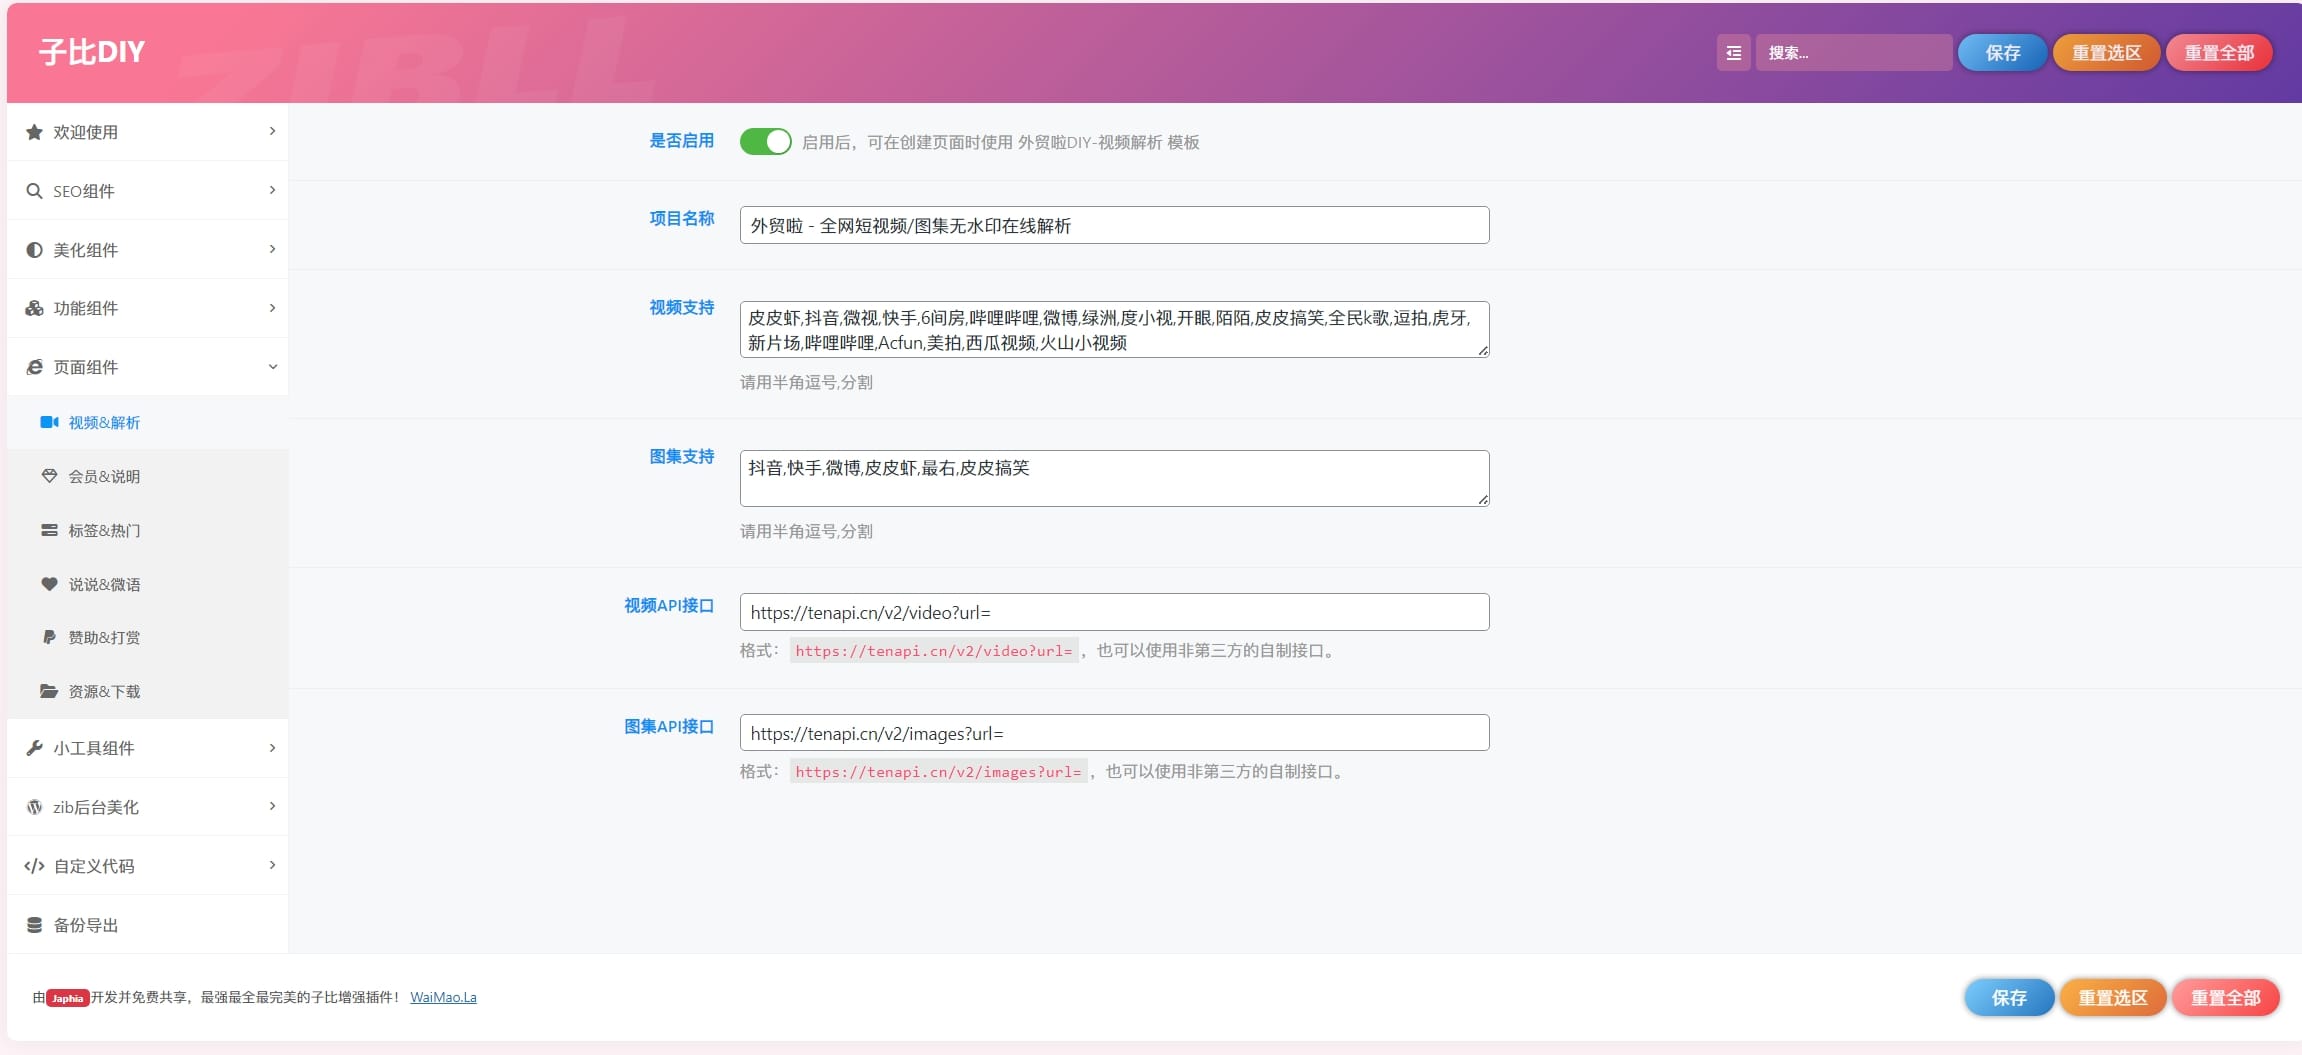Click the red images?url= format code sample

(x=938, y=772)
